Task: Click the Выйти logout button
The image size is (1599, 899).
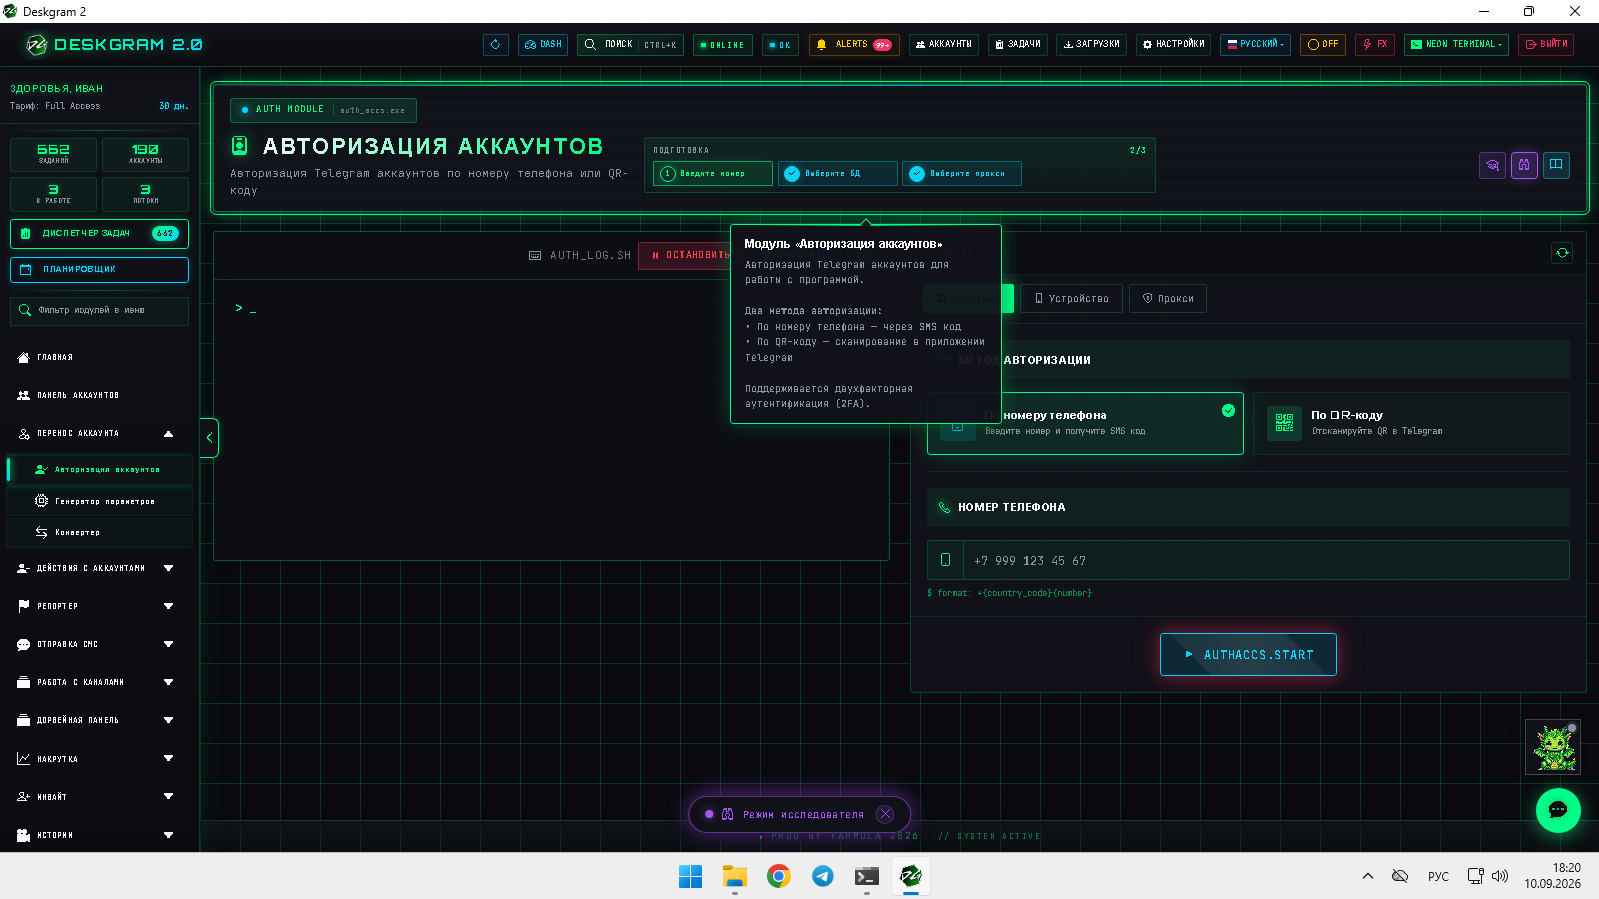Action: click(x=1546, y=45)
